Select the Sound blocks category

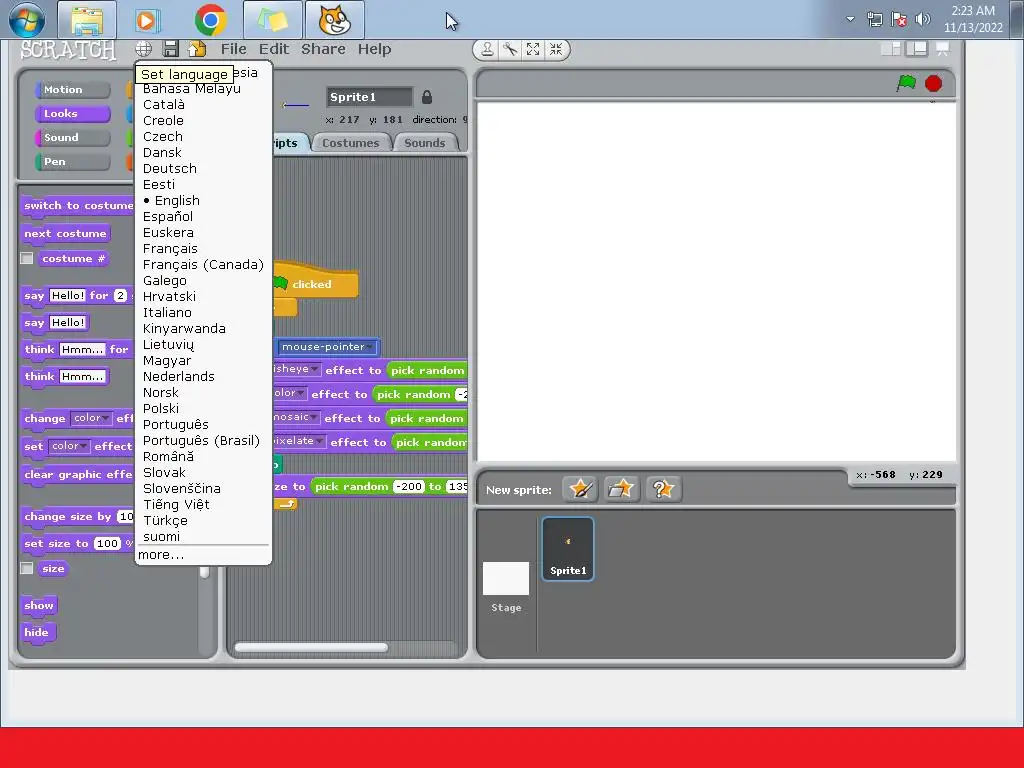click(x=72, y=138)
